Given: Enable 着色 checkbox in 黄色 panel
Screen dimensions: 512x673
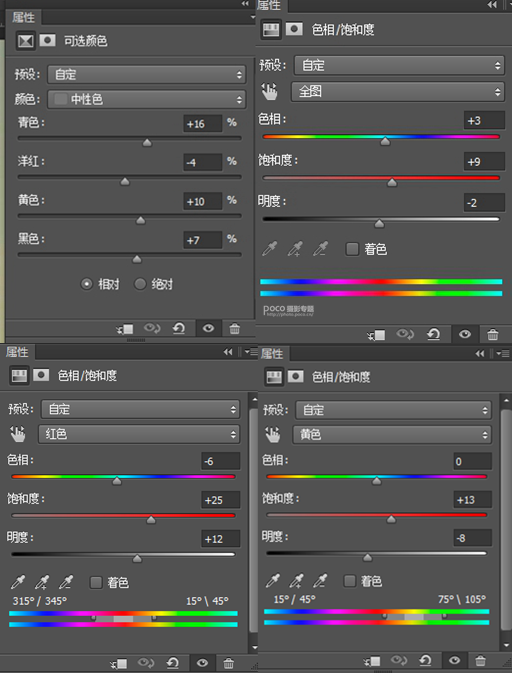Looking at the screenshot, I should coord(350,581).
